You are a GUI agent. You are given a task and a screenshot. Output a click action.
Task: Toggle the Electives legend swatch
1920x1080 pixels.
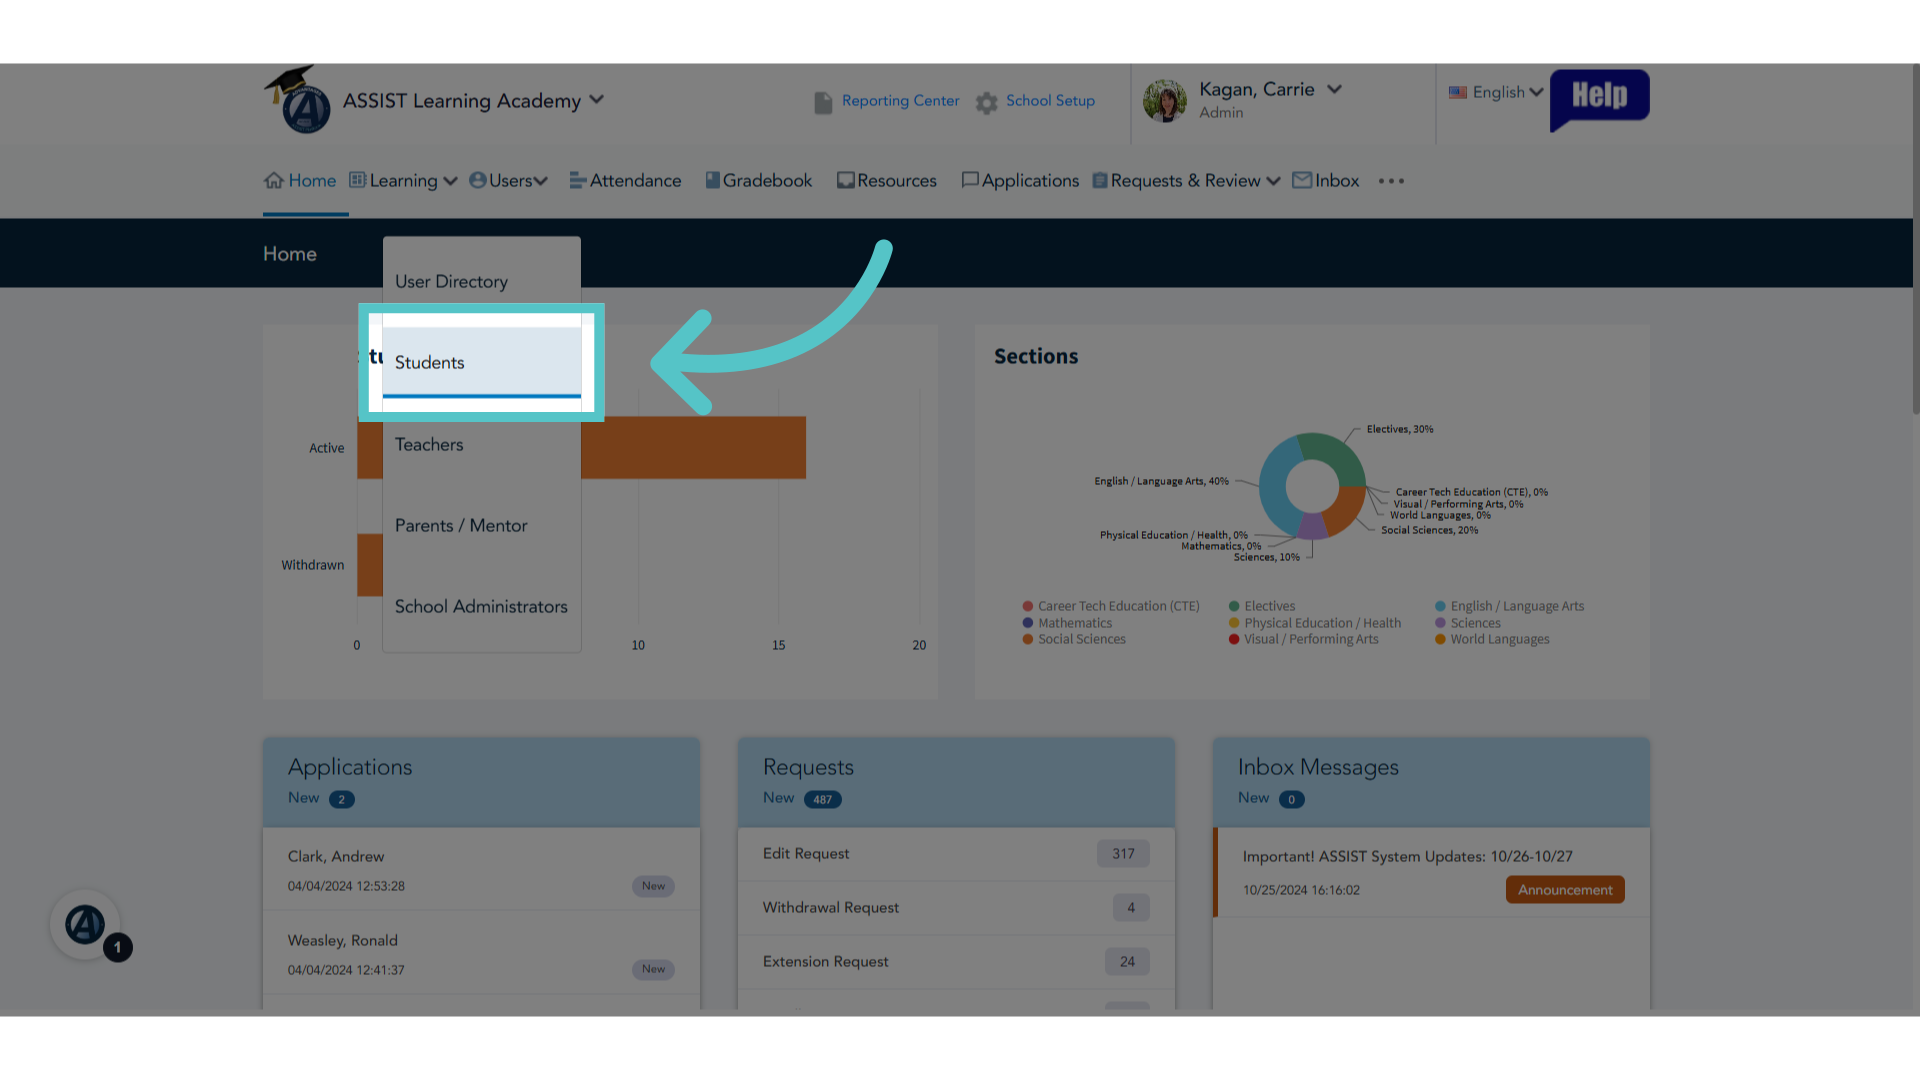pos(1234,606)
